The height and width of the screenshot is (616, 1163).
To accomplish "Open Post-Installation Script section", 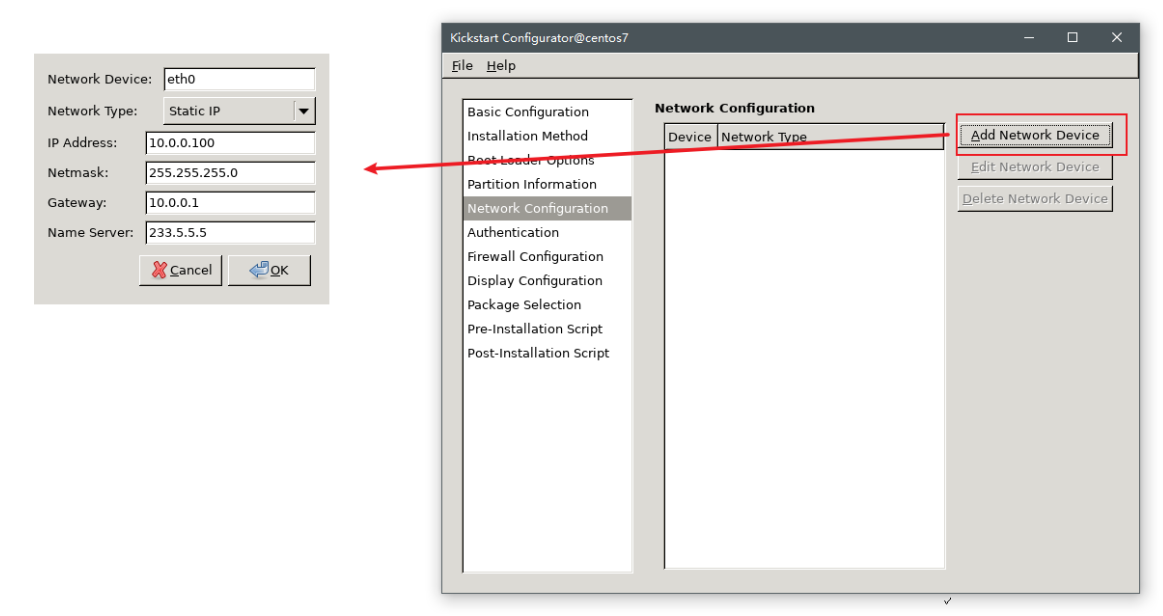I will [538, 353].
